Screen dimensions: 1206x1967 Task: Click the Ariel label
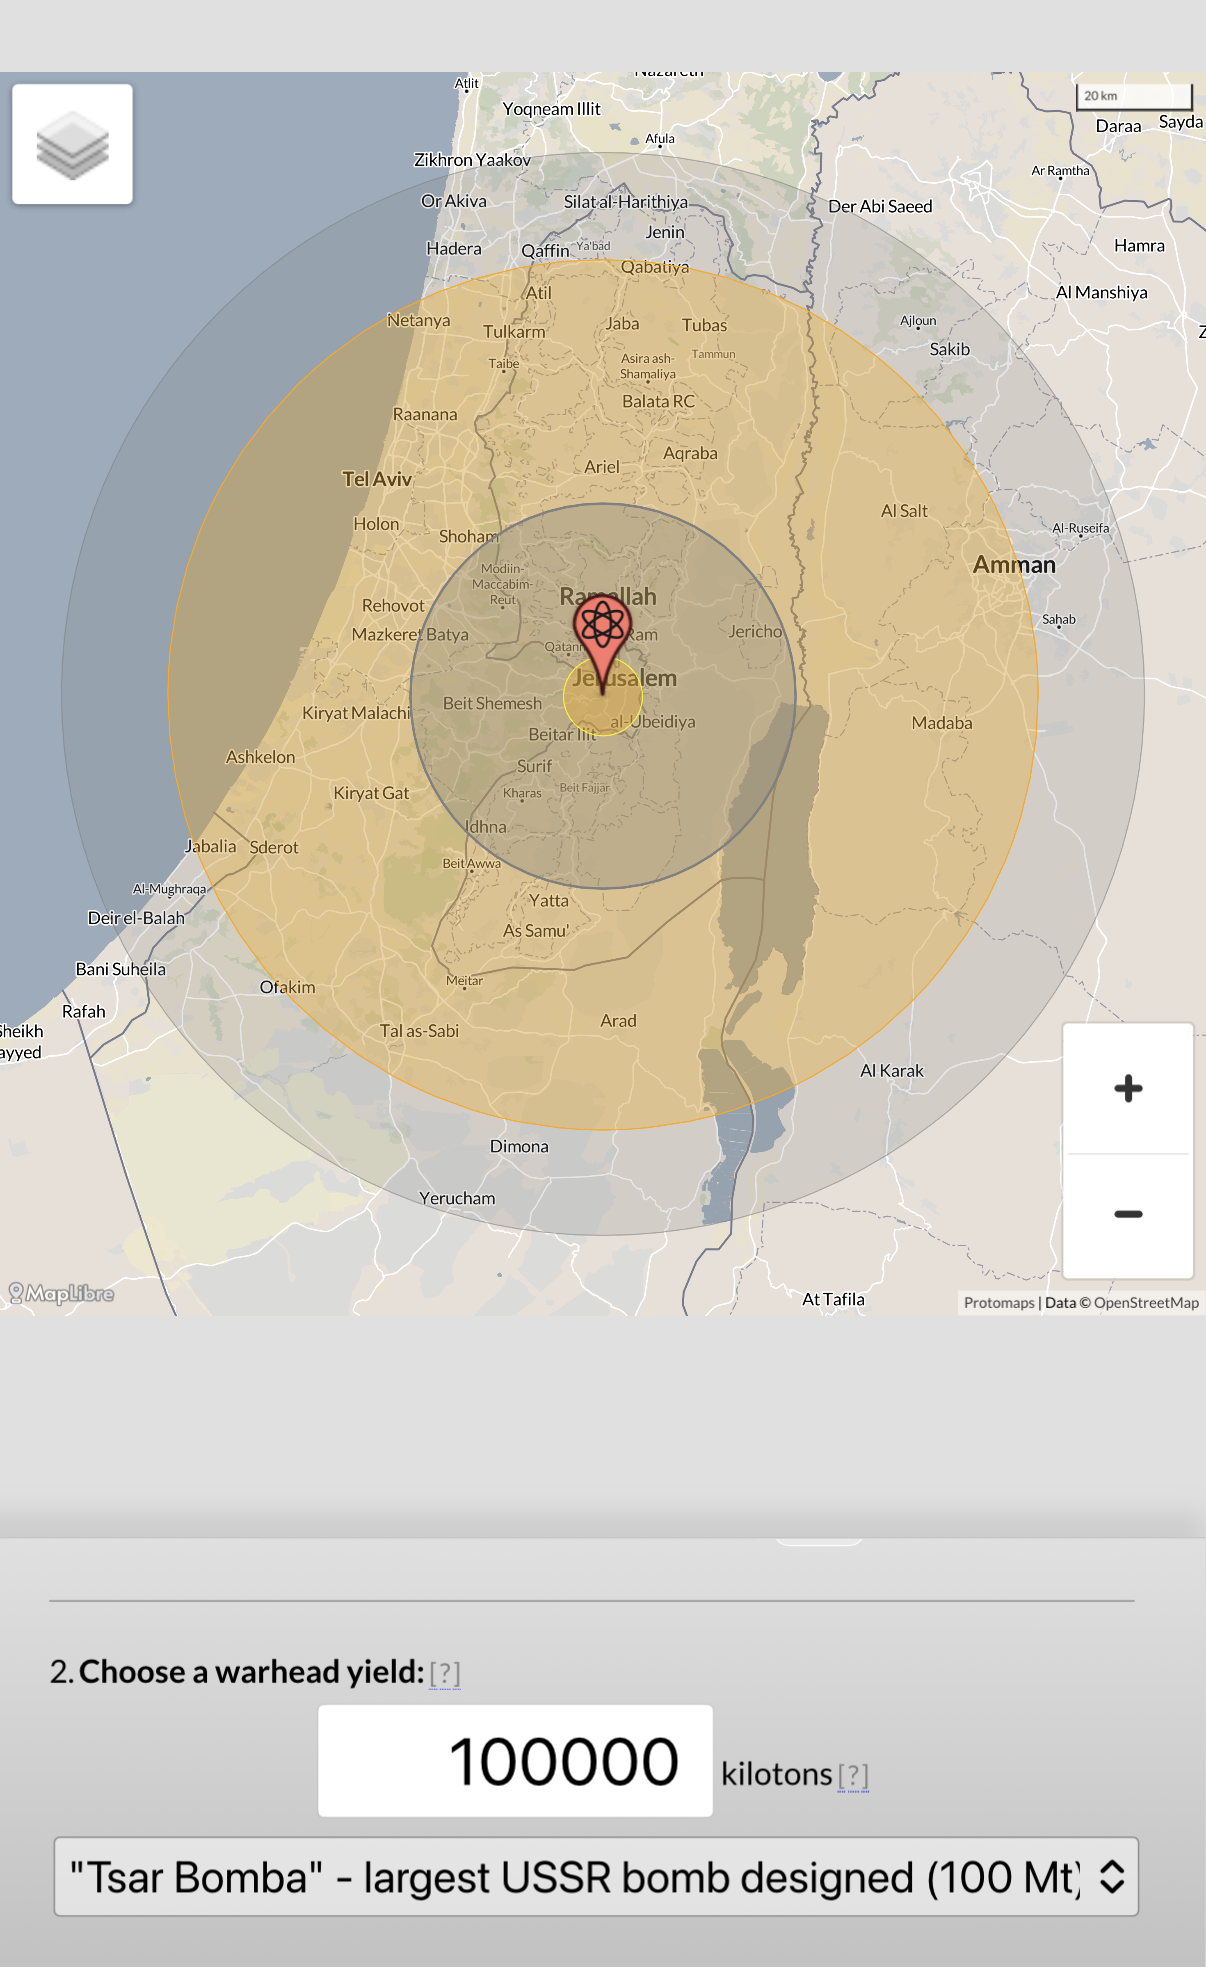click(x=602, y=467)
